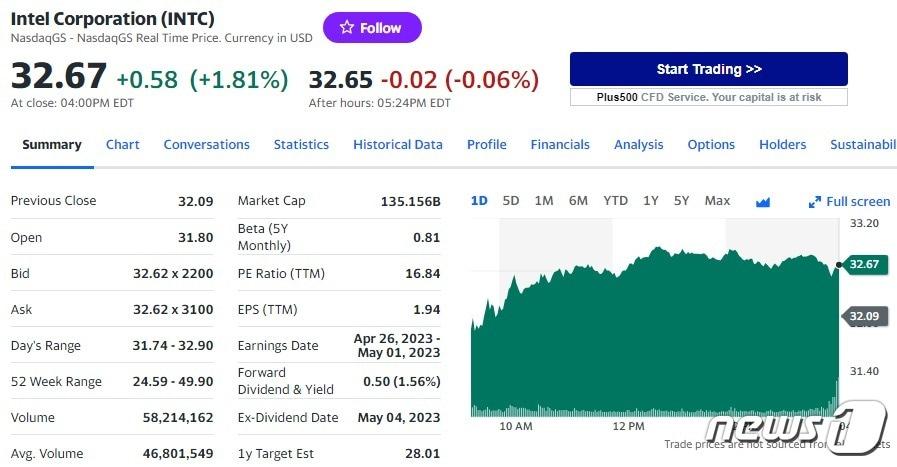Open the Historical Data tab

[397, 144]
